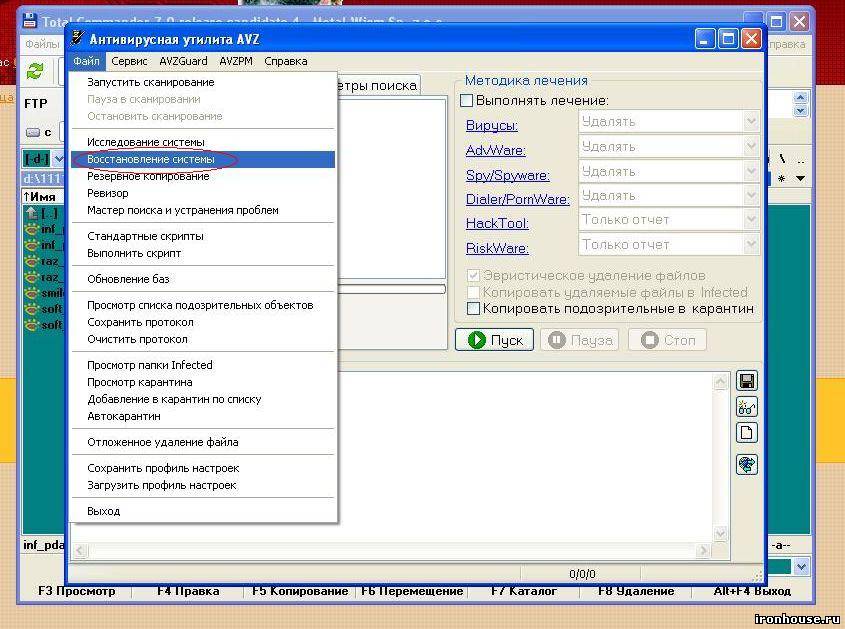Tick Копировать подозрительные в карантин checkbox
Image resolution: width=845 pixels, height=629 pixels.
click(x=473, y=309)
